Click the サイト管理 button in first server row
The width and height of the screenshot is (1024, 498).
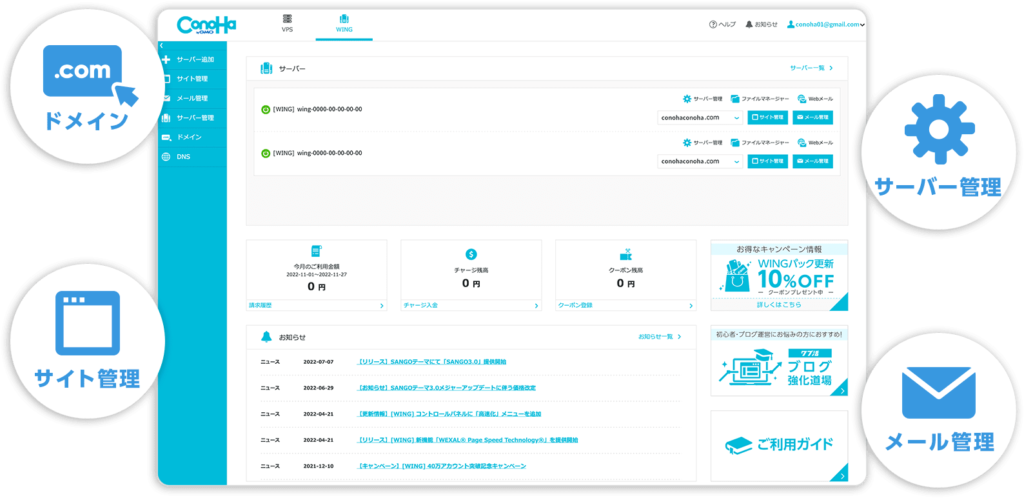coord(768,117)
